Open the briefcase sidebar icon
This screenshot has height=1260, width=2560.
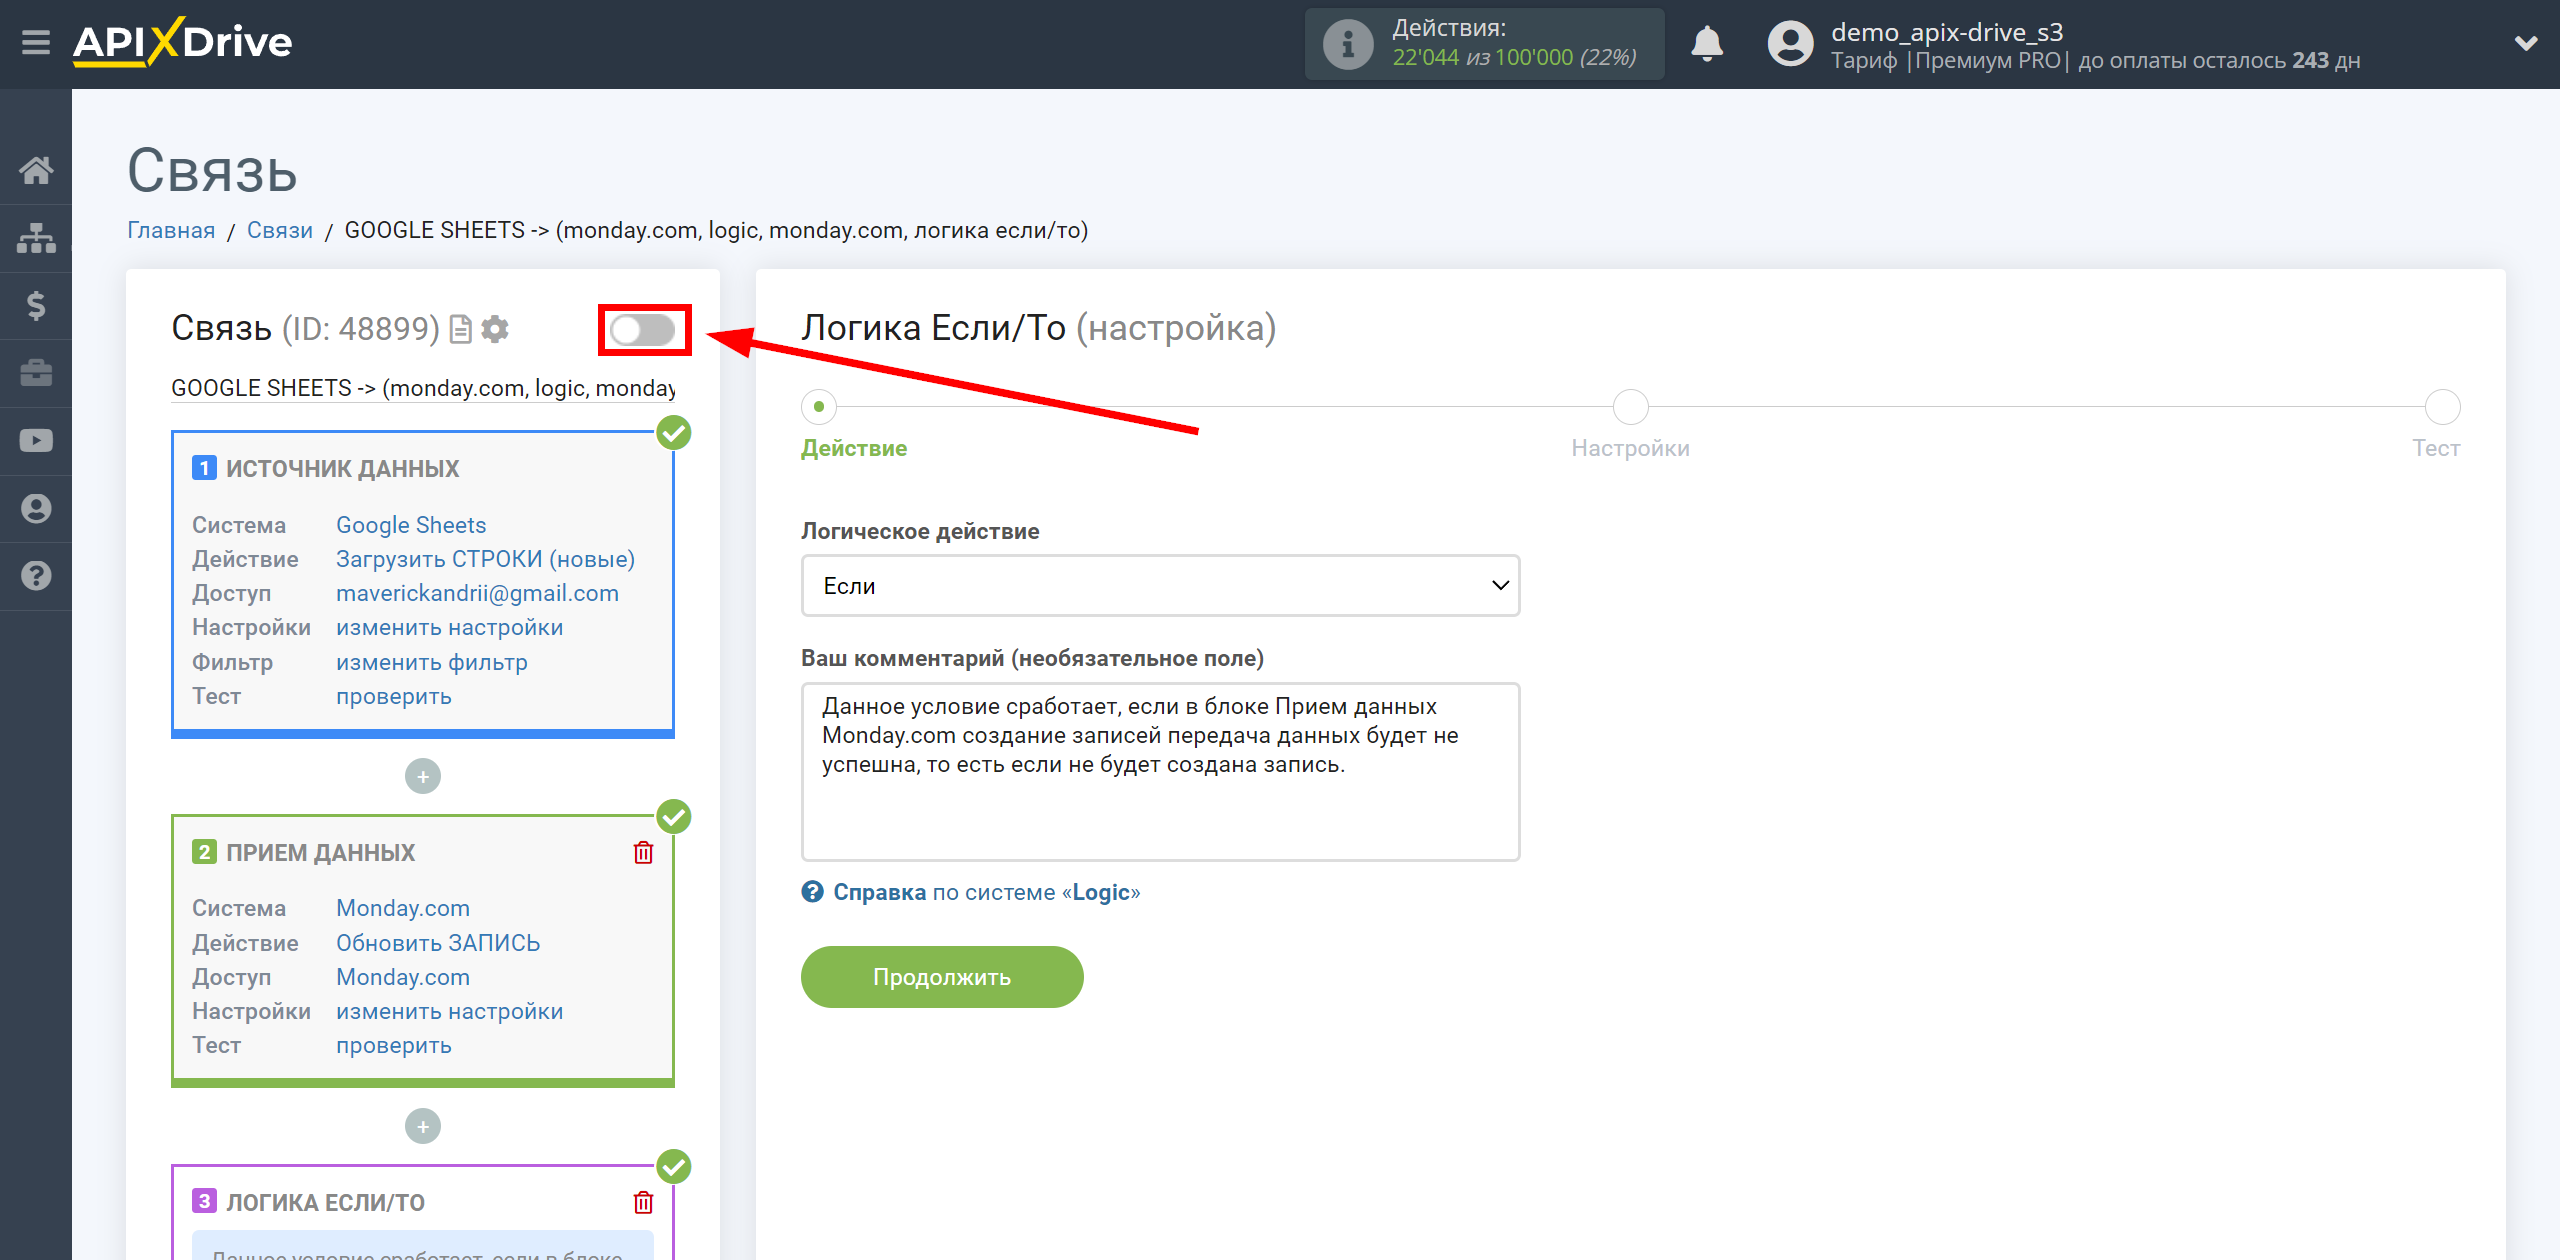point(36,373)
